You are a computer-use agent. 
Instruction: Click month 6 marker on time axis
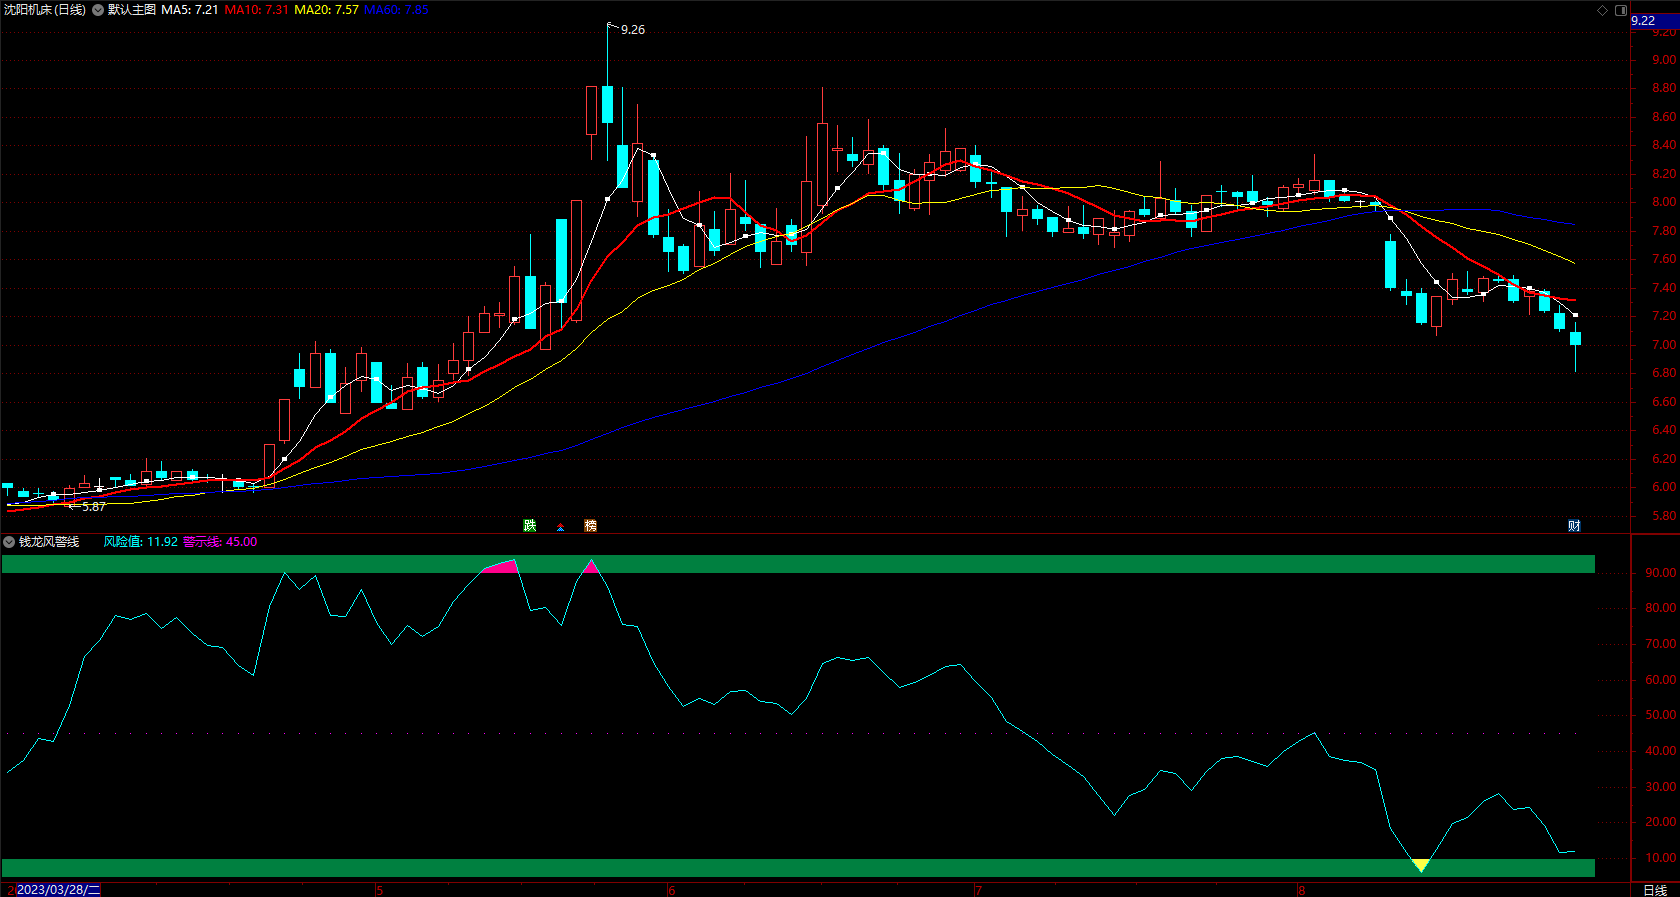pos(671,890)
